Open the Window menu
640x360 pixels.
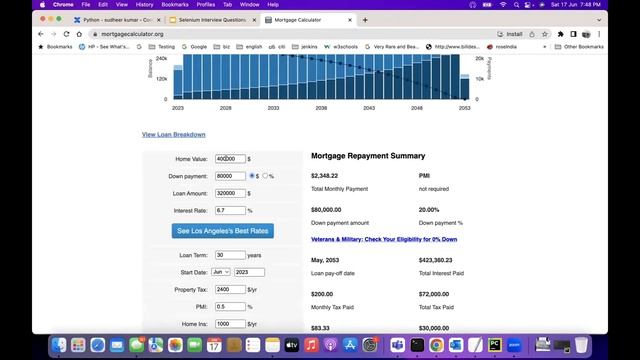pos(249,5)
